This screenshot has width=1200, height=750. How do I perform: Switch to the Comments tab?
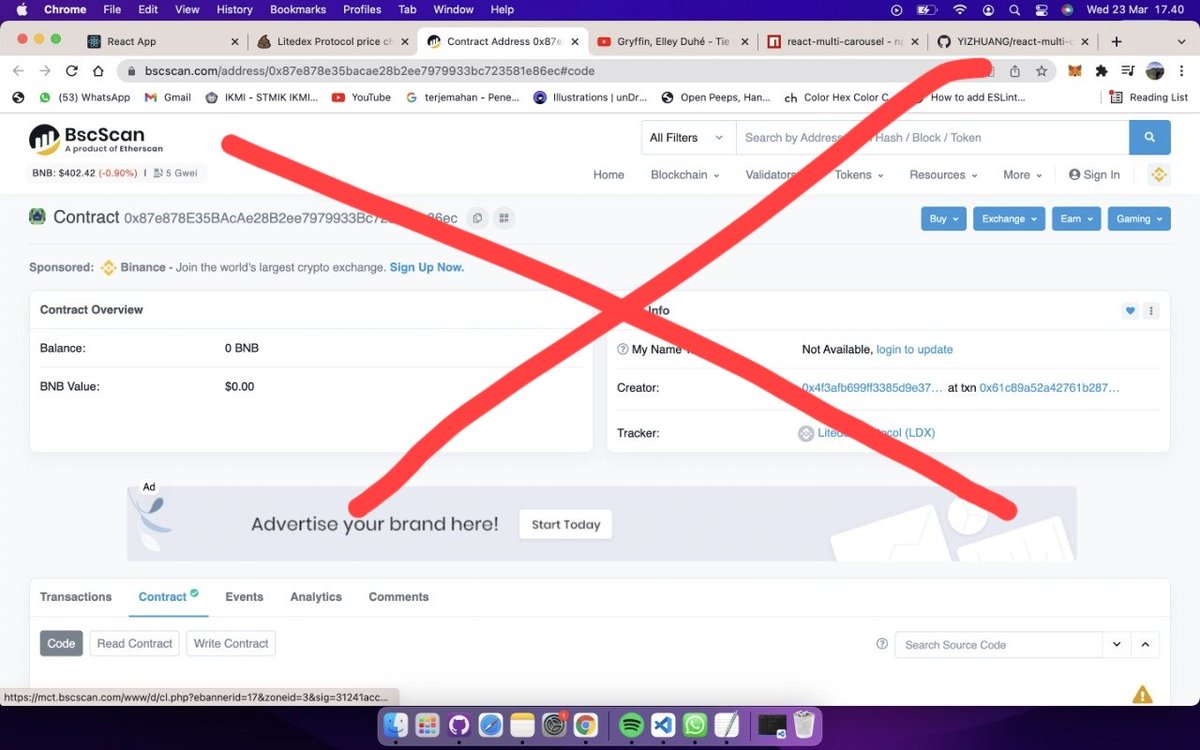(399, 597)
